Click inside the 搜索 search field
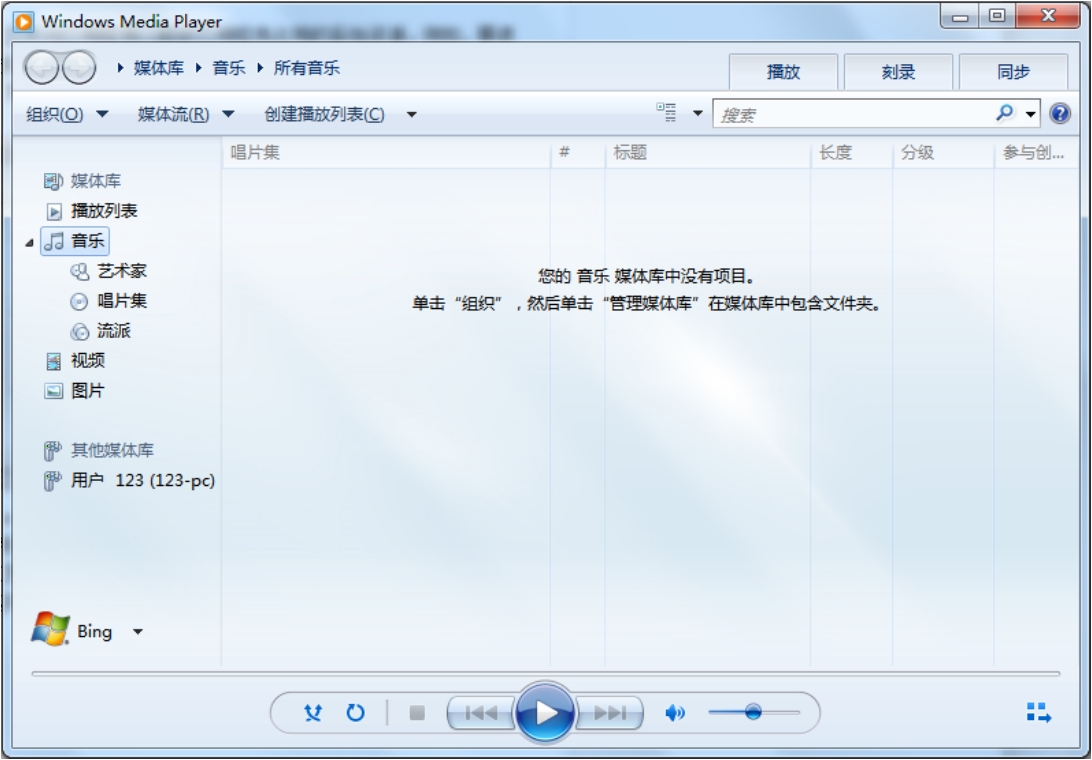Screen dimensions: 1092x760 (x=853, y=114)
